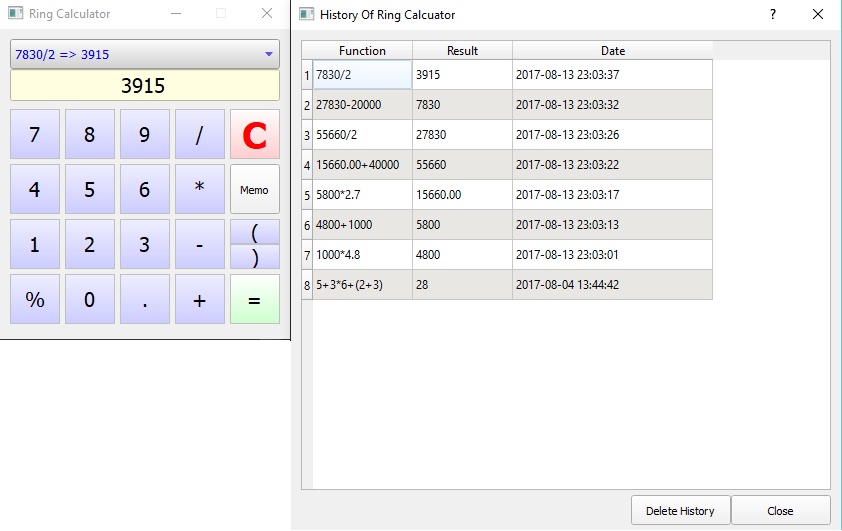Click the multiply operator key
This screenshot has height=531, width=842.
point(199,189)
